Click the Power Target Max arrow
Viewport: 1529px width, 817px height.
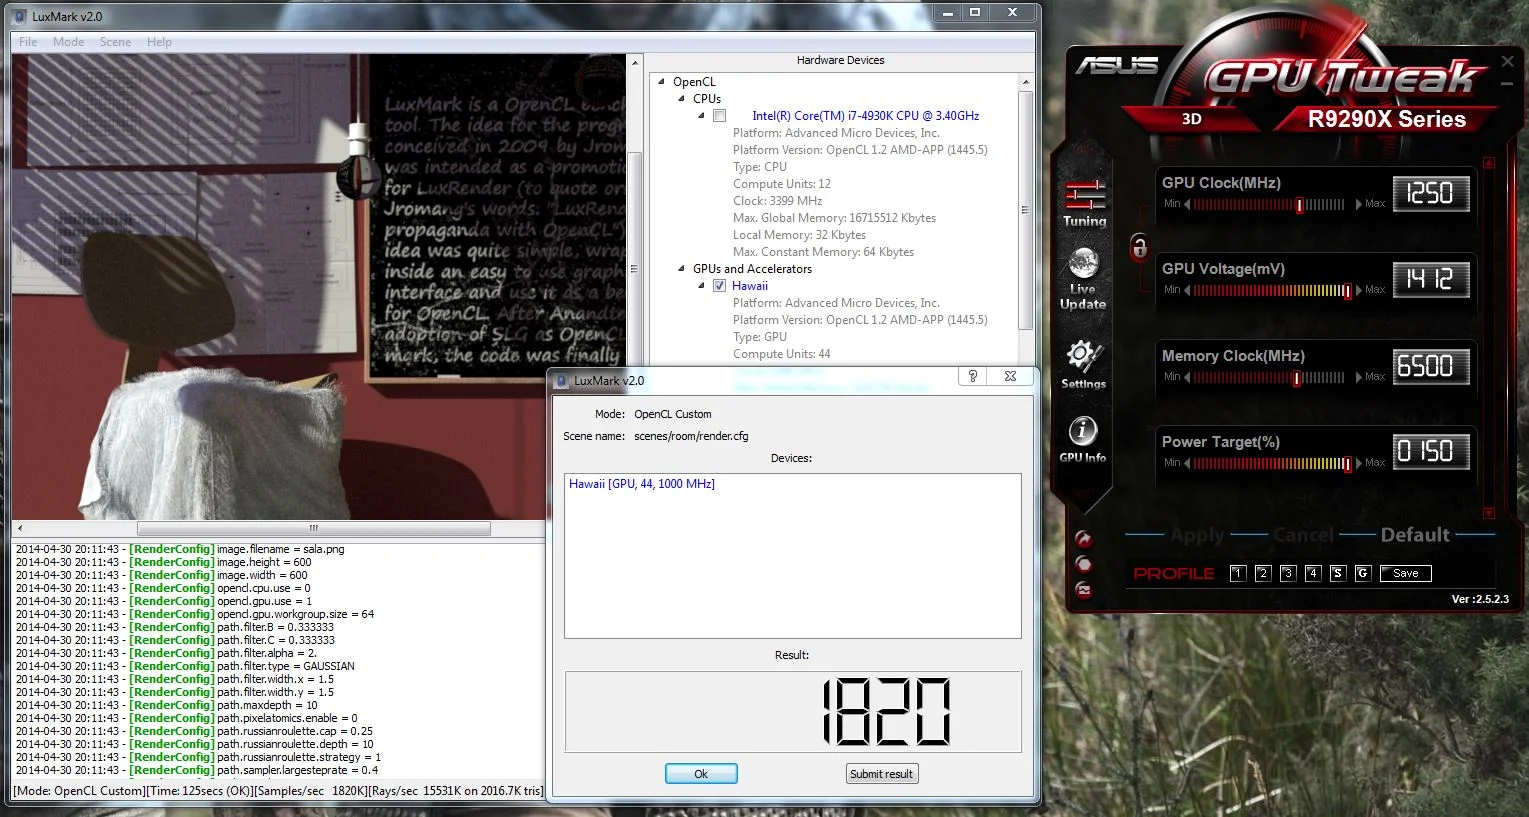pos(1359,463)
